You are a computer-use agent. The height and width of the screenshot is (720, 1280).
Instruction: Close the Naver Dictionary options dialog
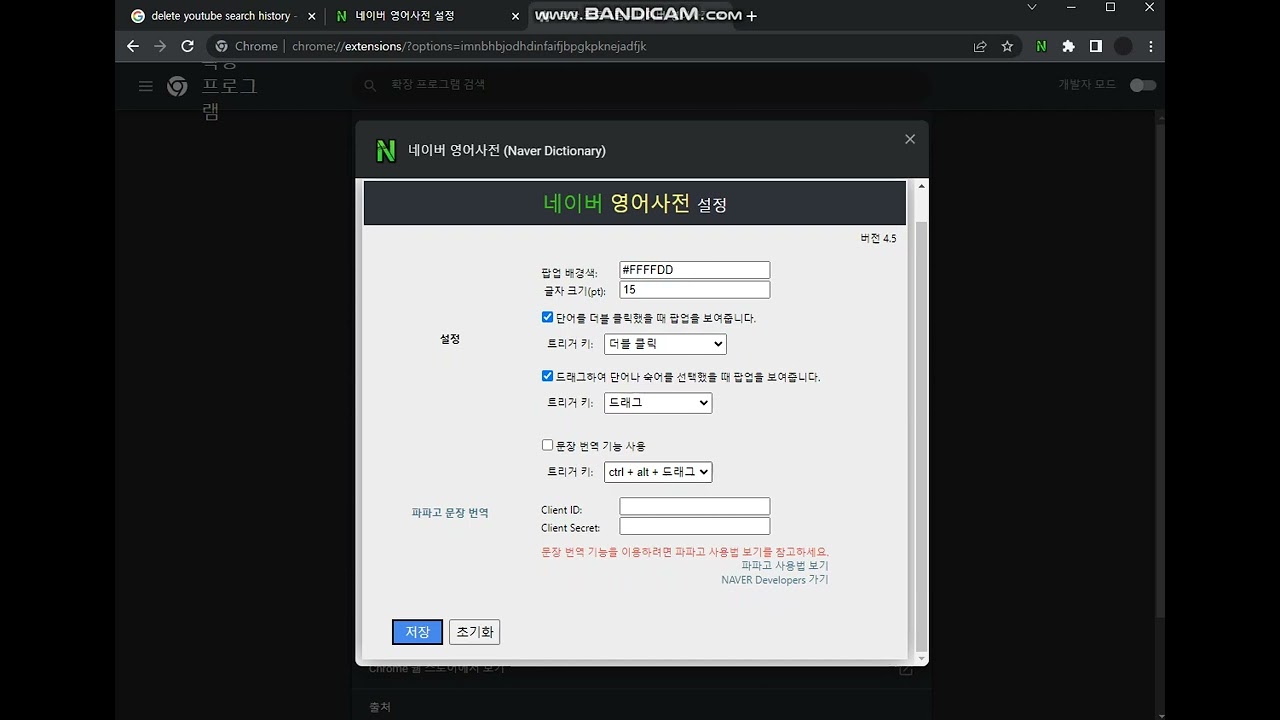[910, 139]
